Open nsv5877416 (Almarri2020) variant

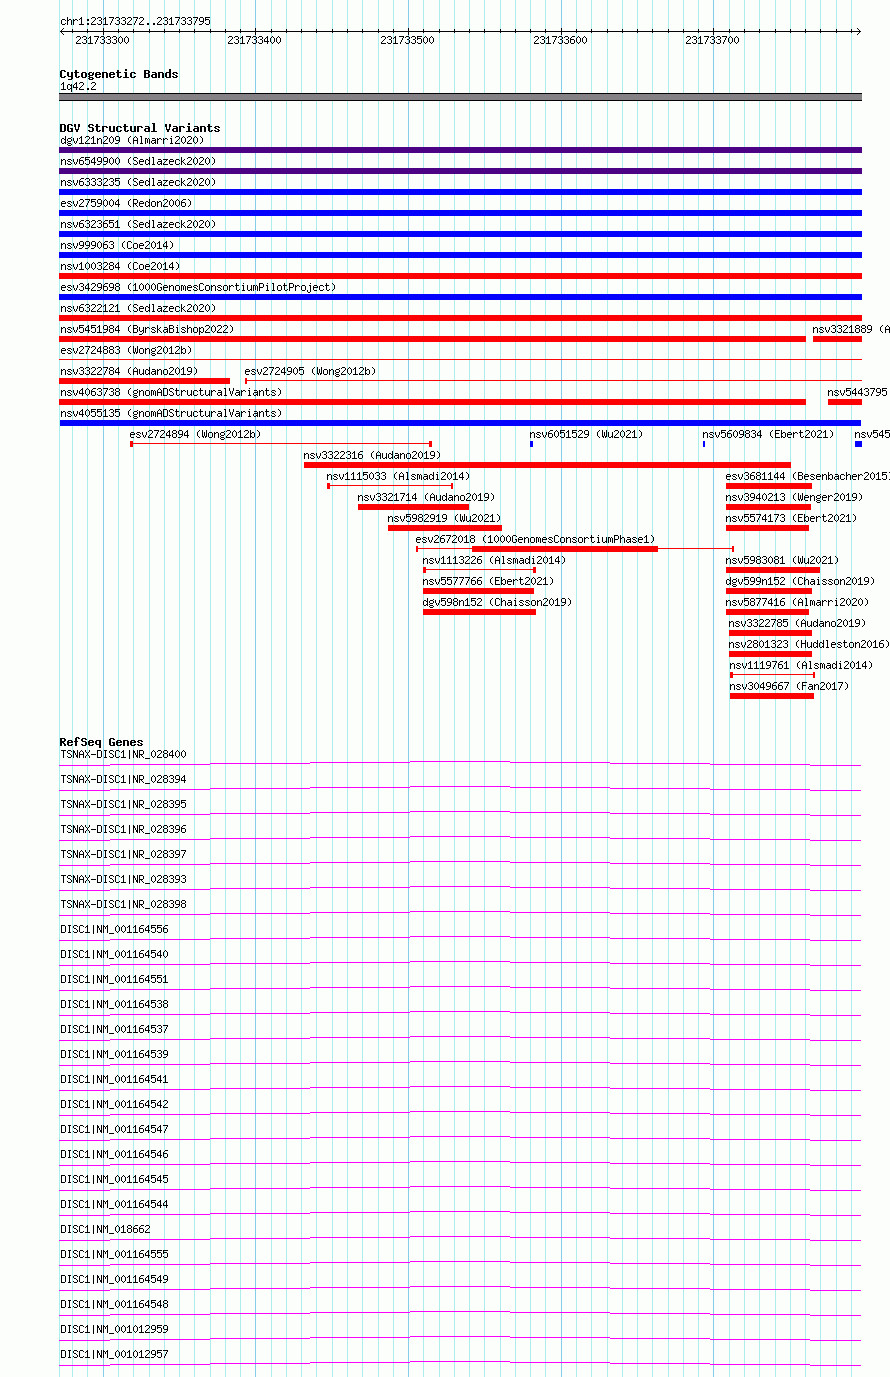point(767,612)
